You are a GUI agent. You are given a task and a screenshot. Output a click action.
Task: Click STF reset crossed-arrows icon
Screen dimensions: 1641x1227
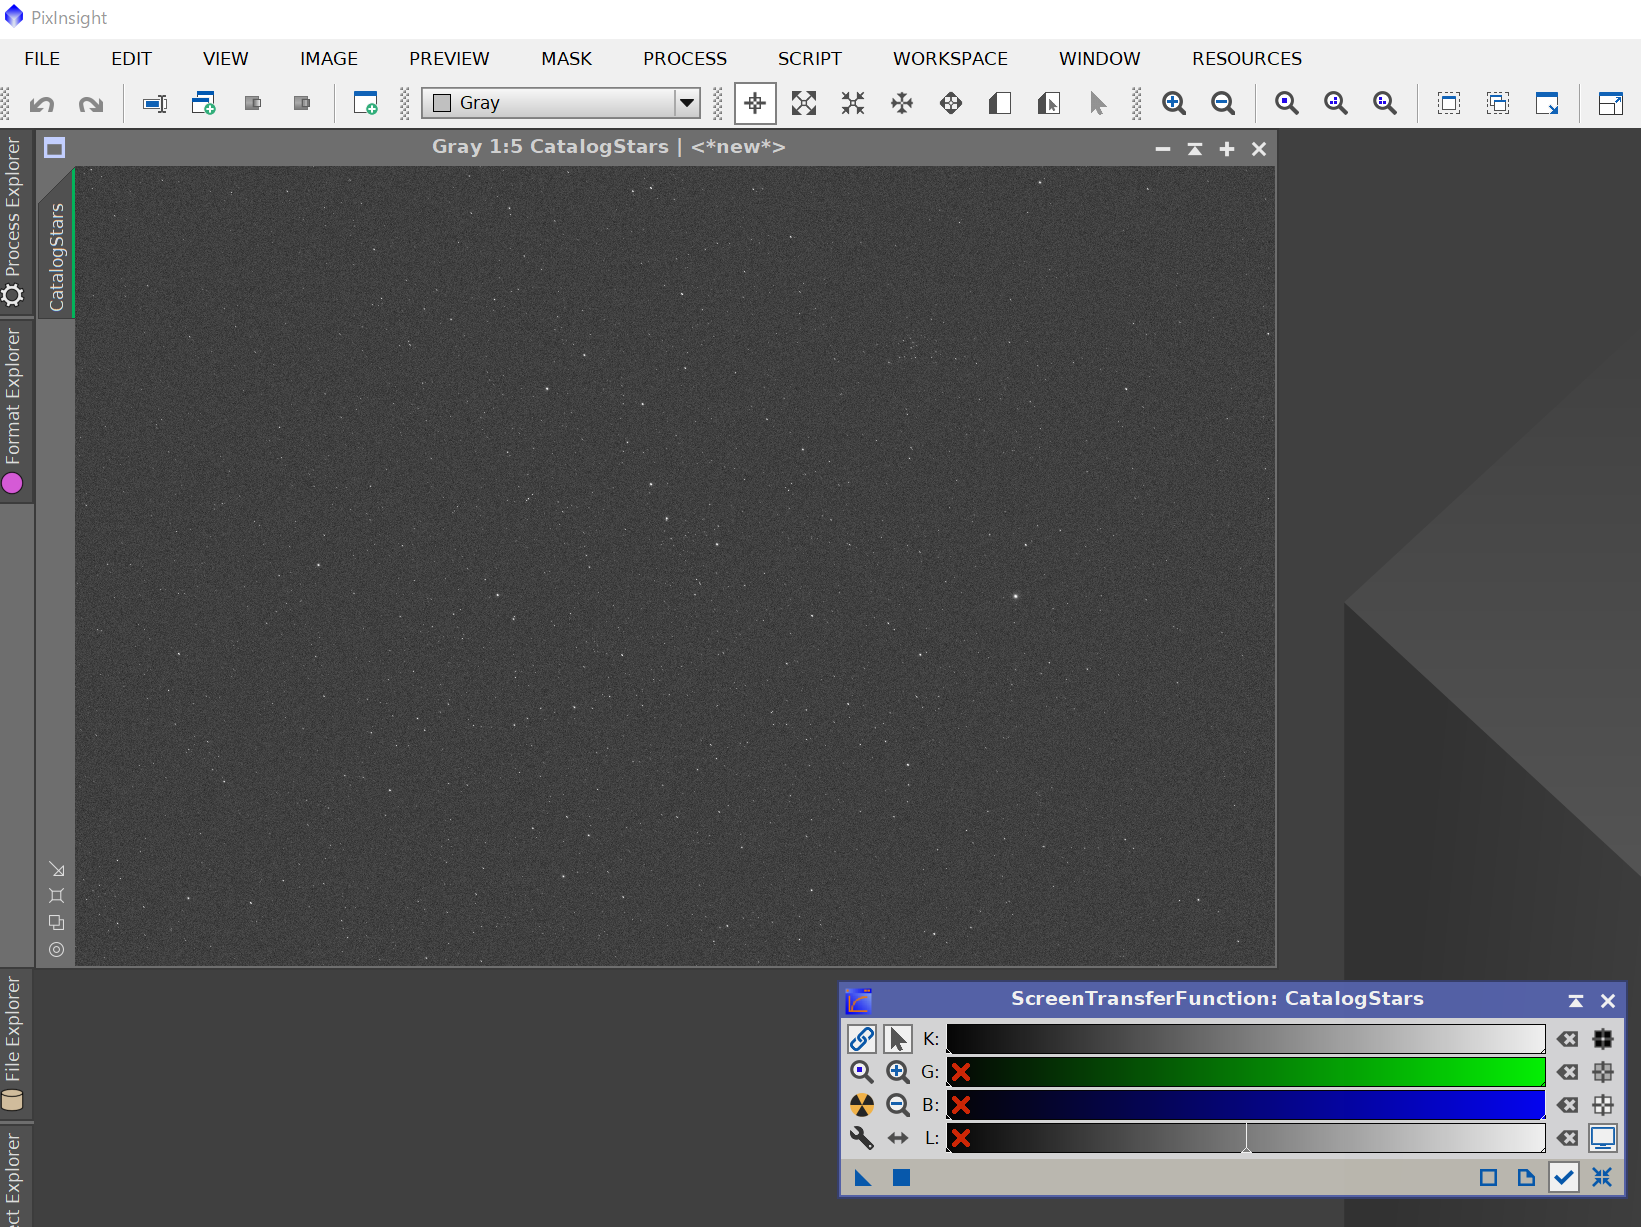[1602, 1178]
